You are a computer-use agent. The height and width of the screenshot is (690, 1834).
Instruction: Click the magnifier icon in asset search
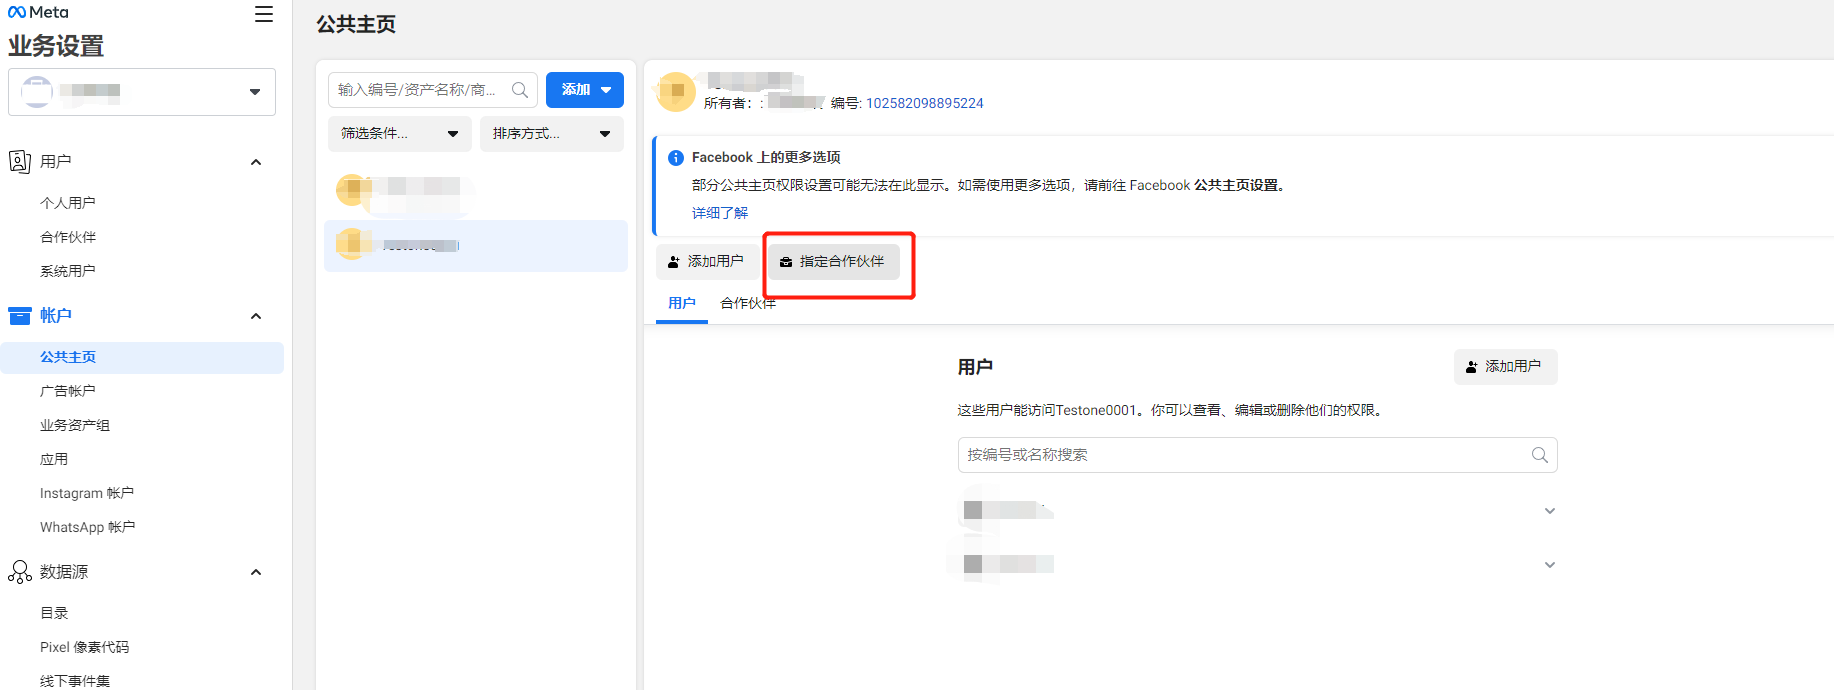click(x=520, y=90)
